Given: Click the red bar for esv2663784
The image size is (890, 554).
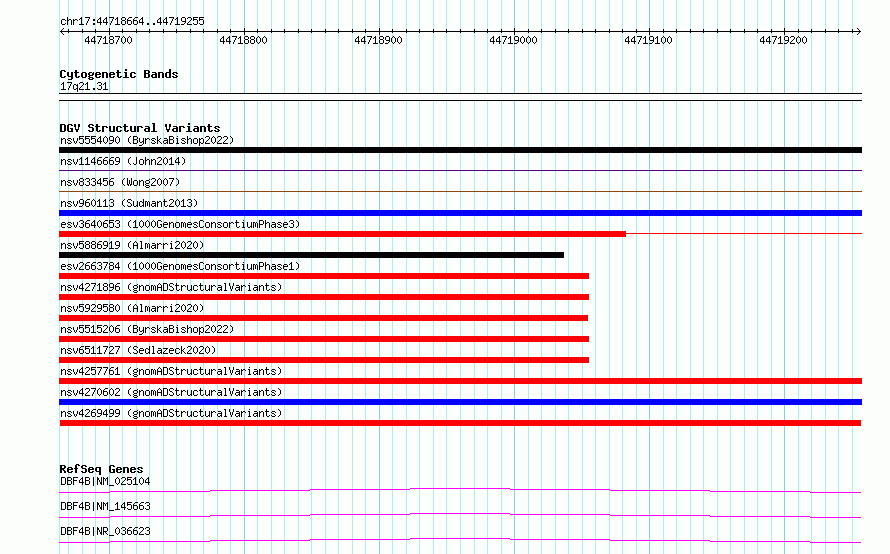Looking at the screenshot, I should click(x=324, y=276).
